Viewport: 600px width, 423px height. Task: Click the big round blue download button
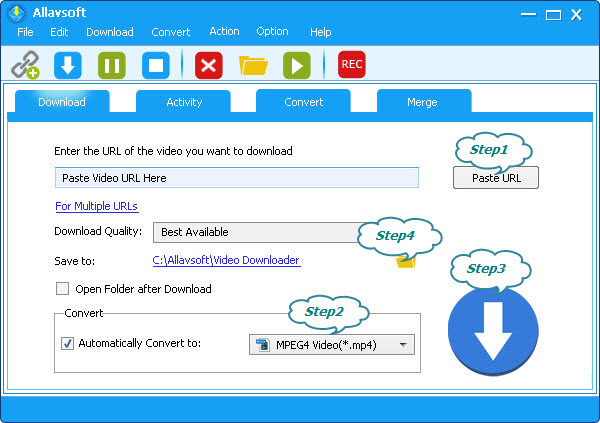coord(493,332)
